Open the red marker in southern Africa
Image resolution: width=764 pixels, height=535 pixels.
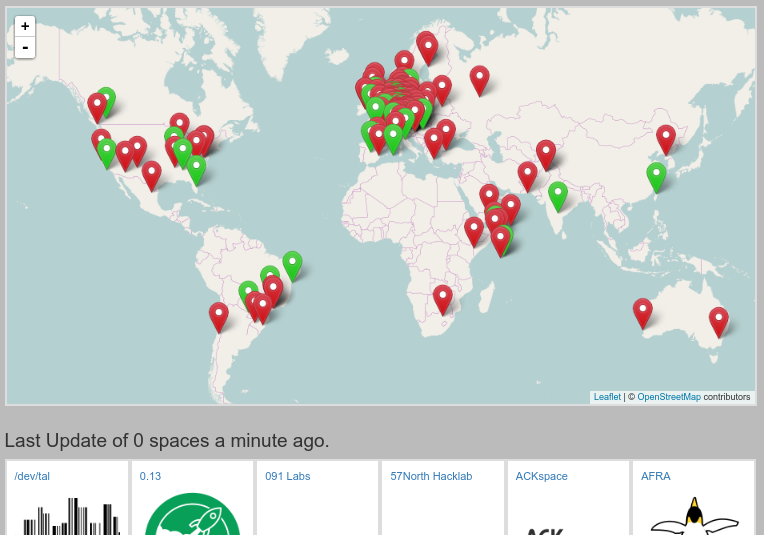[442, 299]
